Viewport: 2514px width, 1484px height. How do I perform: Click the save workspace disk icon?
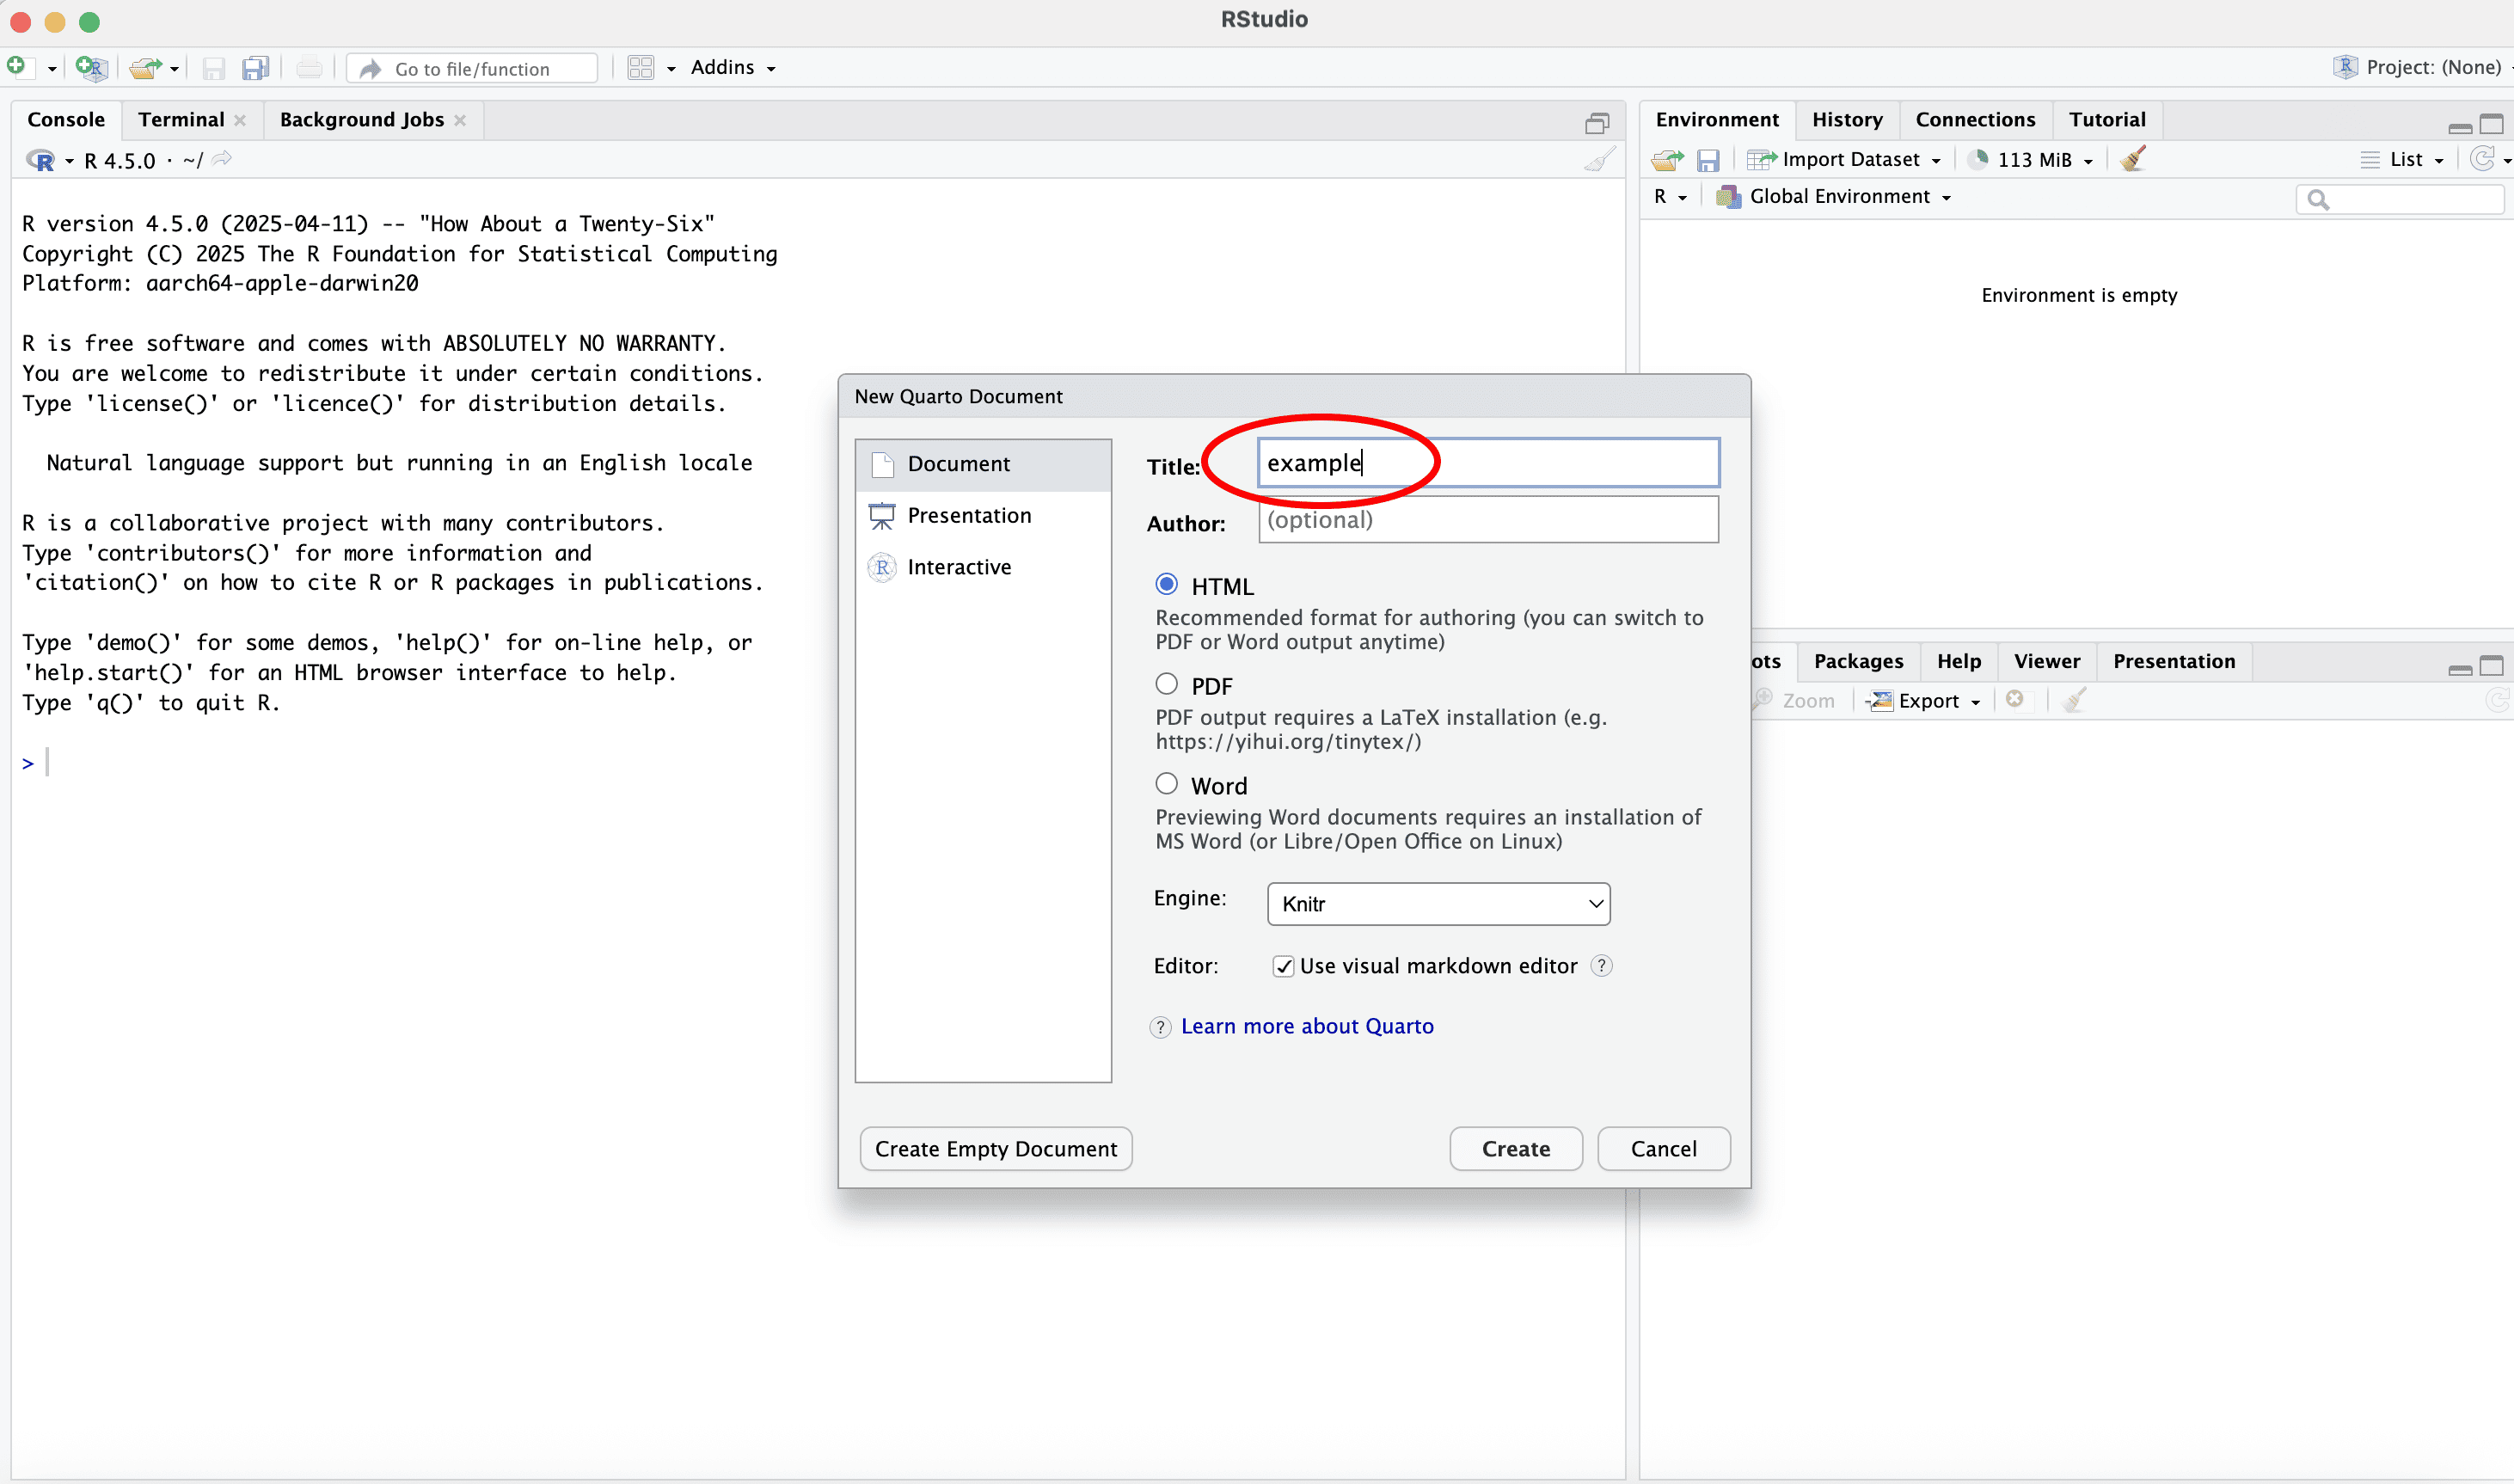tap(1708, 160)
